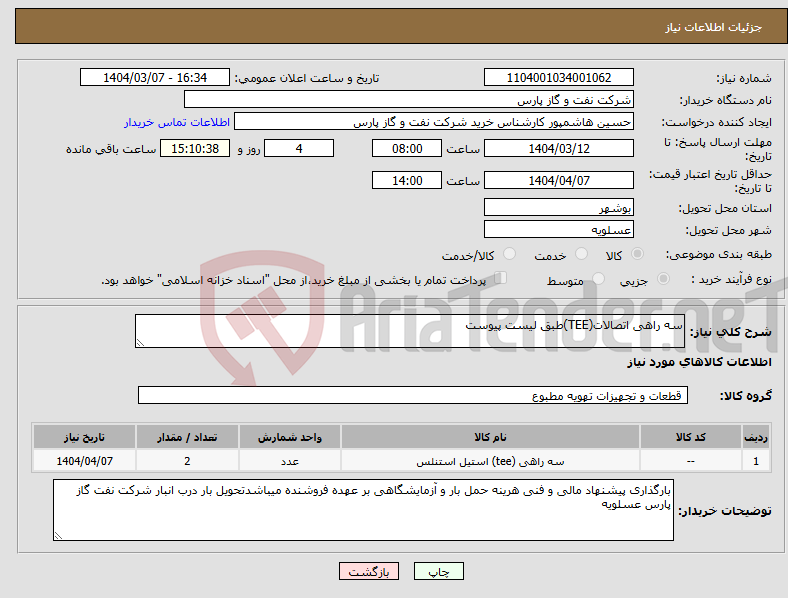Click the شرح کلی نیاز text area

pyautogui.click(x=410, y=331)
